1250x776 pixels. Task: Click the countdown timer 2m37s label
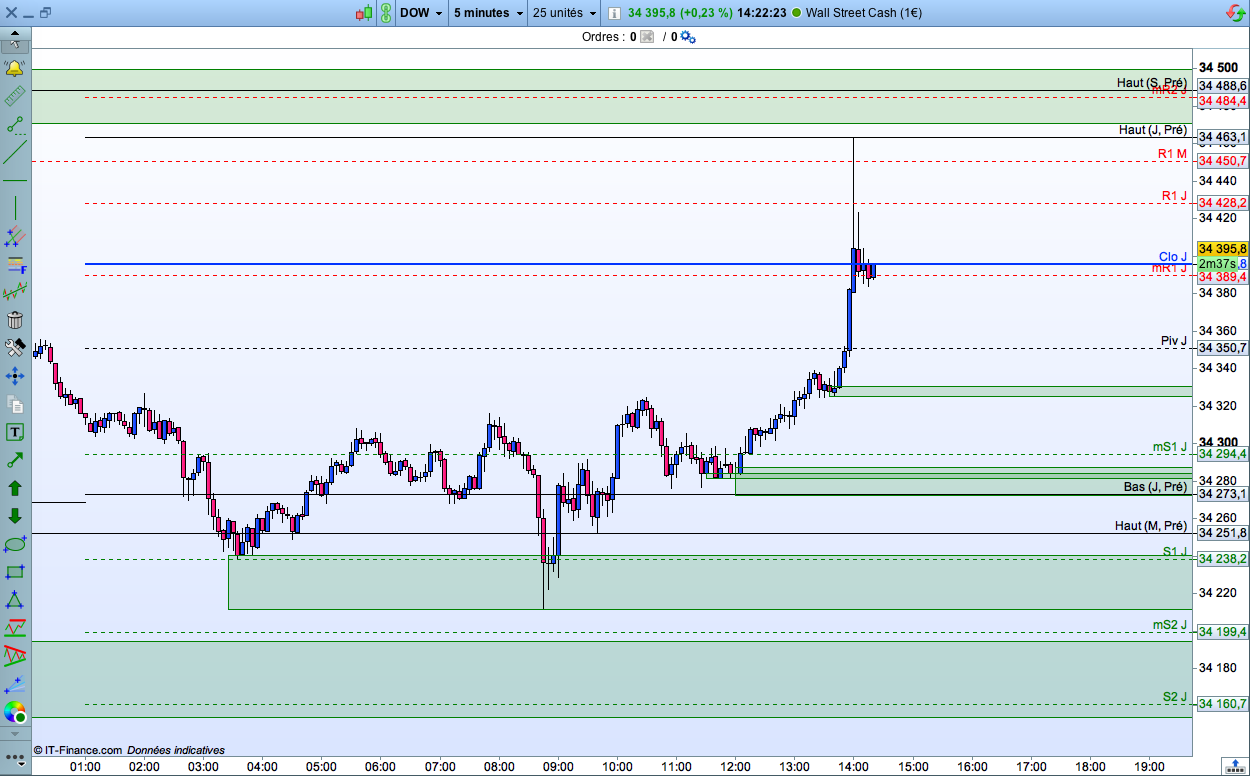(x=1217, y=263)
